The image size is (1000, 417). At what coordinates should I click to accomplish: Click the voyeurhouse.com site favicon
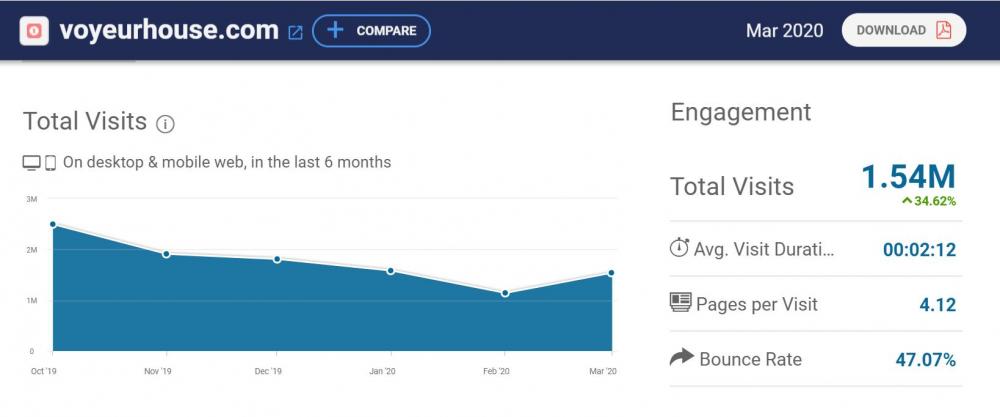35,31
